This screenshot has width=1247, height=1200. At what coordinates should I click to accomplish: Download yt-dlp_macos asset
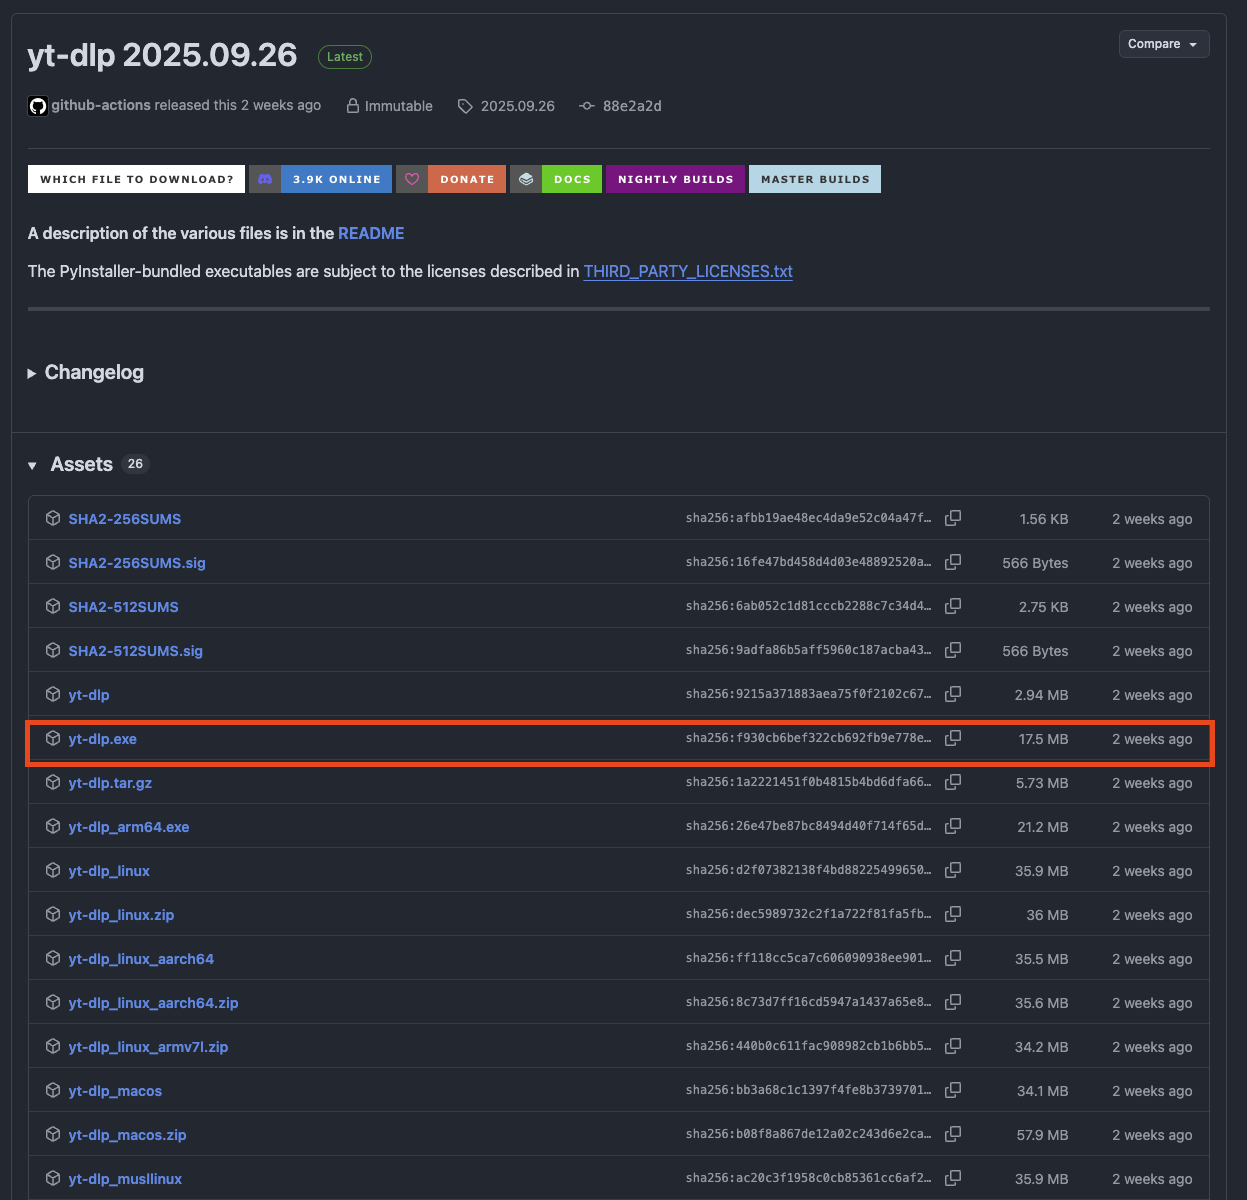115,1091
